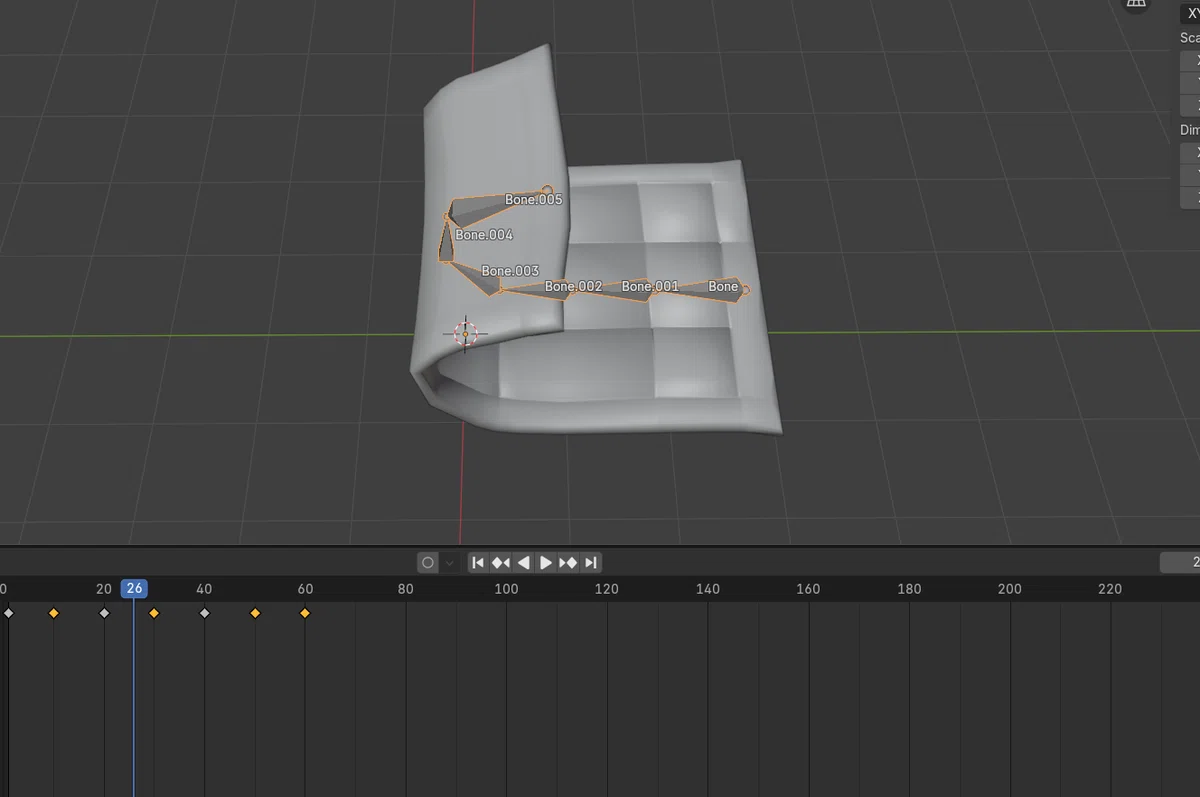1200x797 pixels.
Task: Open the auto keyframing options dropdown
Action: pos(449,563)
